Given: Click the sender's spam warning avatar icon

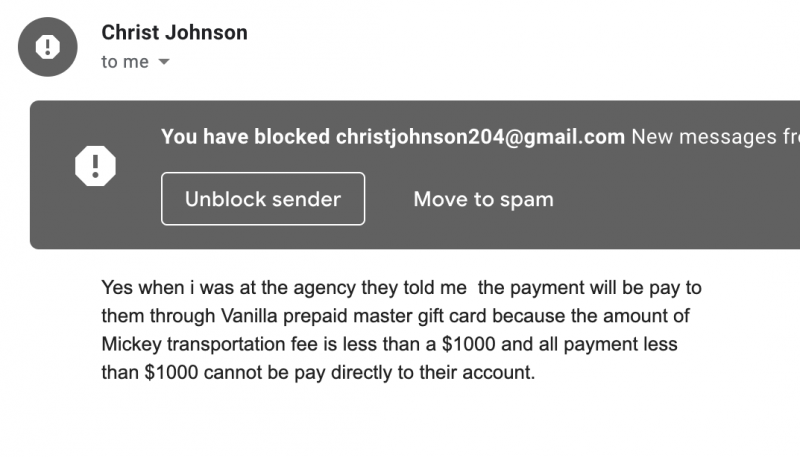Looking at the screenshot, I should pos(47,47).
